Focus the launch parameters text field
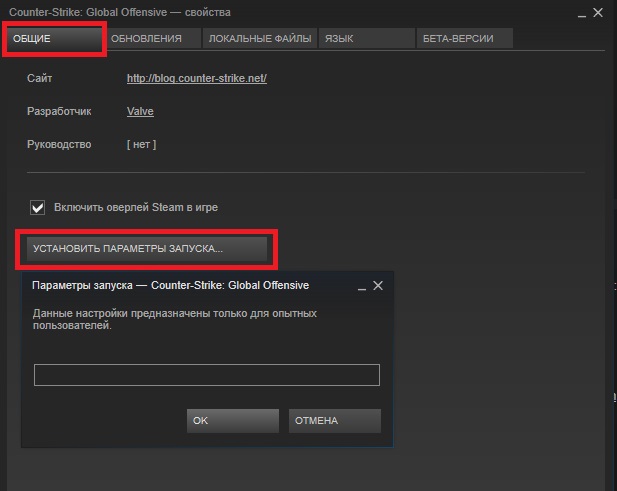Image resolution: width=617 pixels, height=491 pixels. click(207, 375)
